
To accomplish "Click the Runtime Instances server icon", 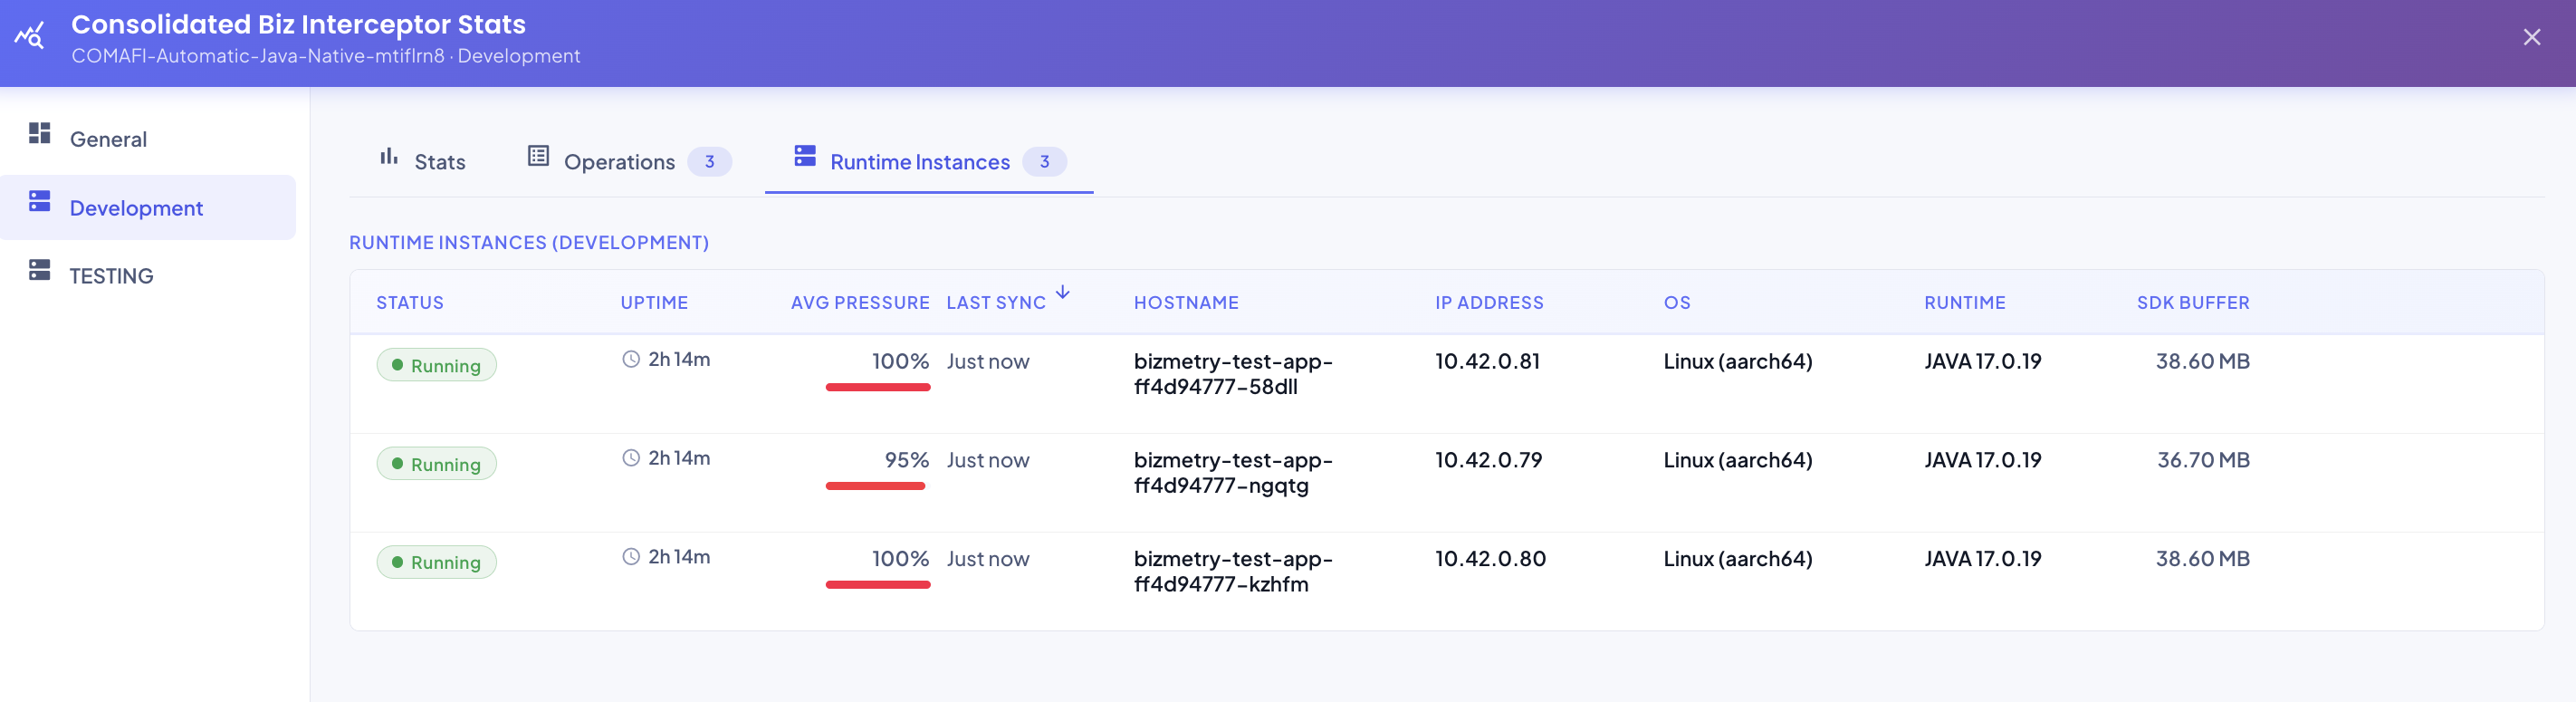I will tap(805, 155).
